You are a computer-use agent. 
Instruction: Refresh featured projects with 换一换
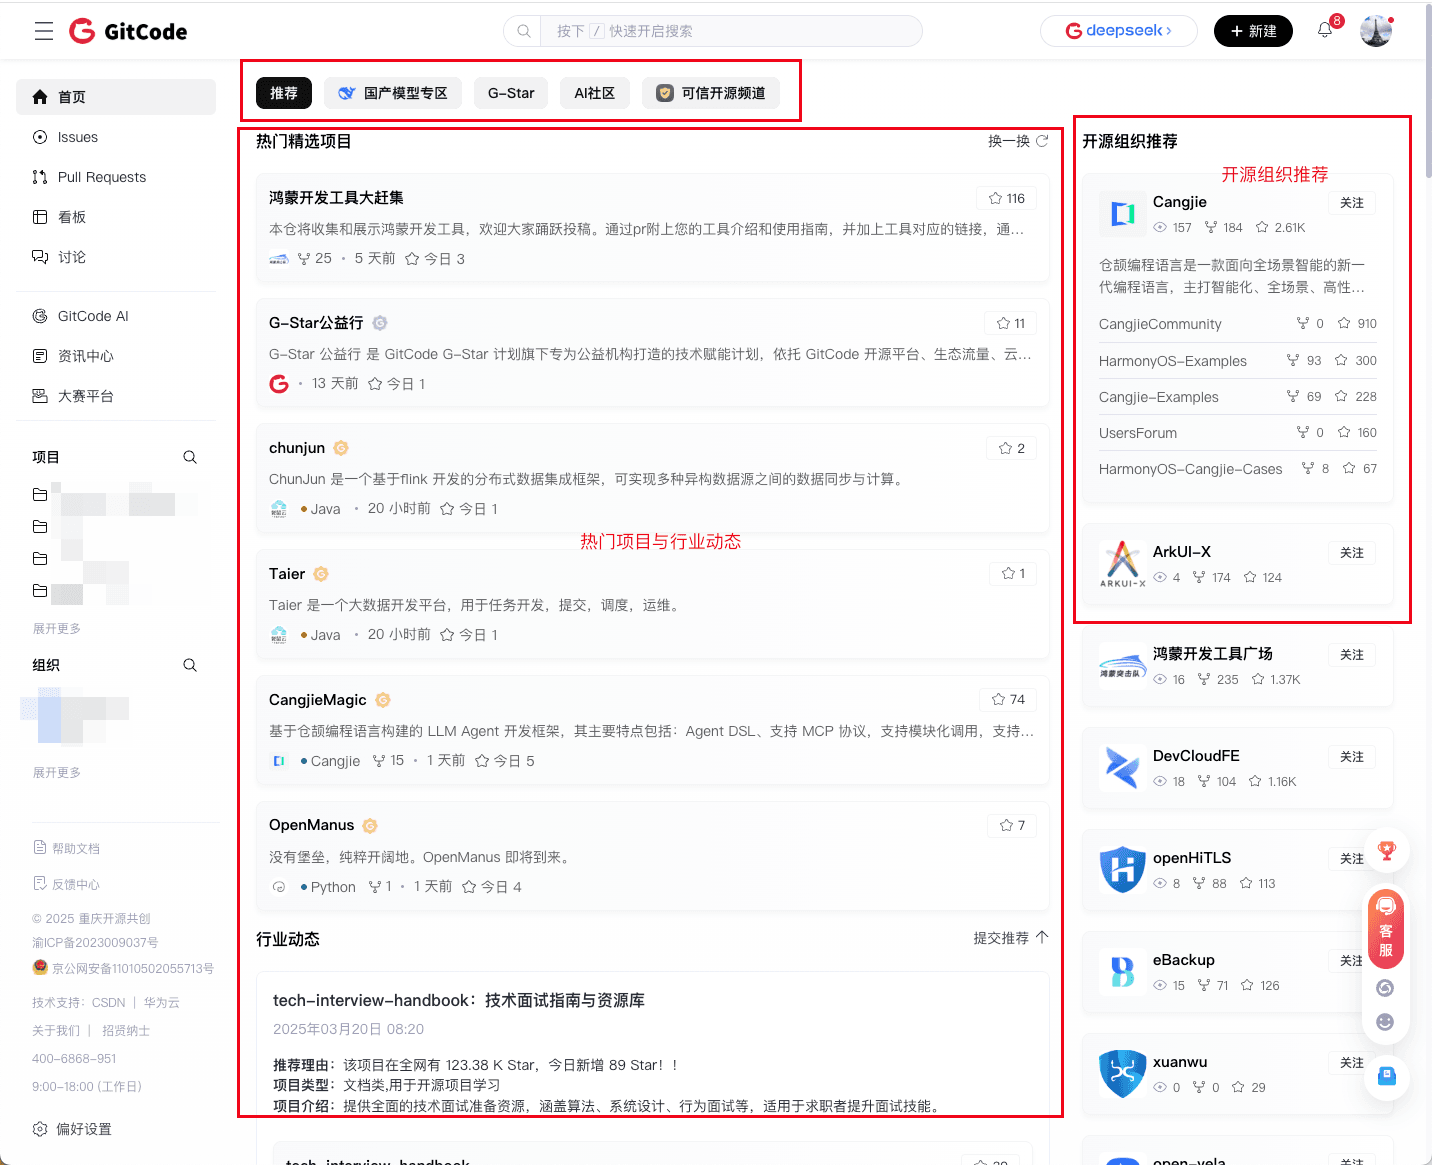point(1018,141)
